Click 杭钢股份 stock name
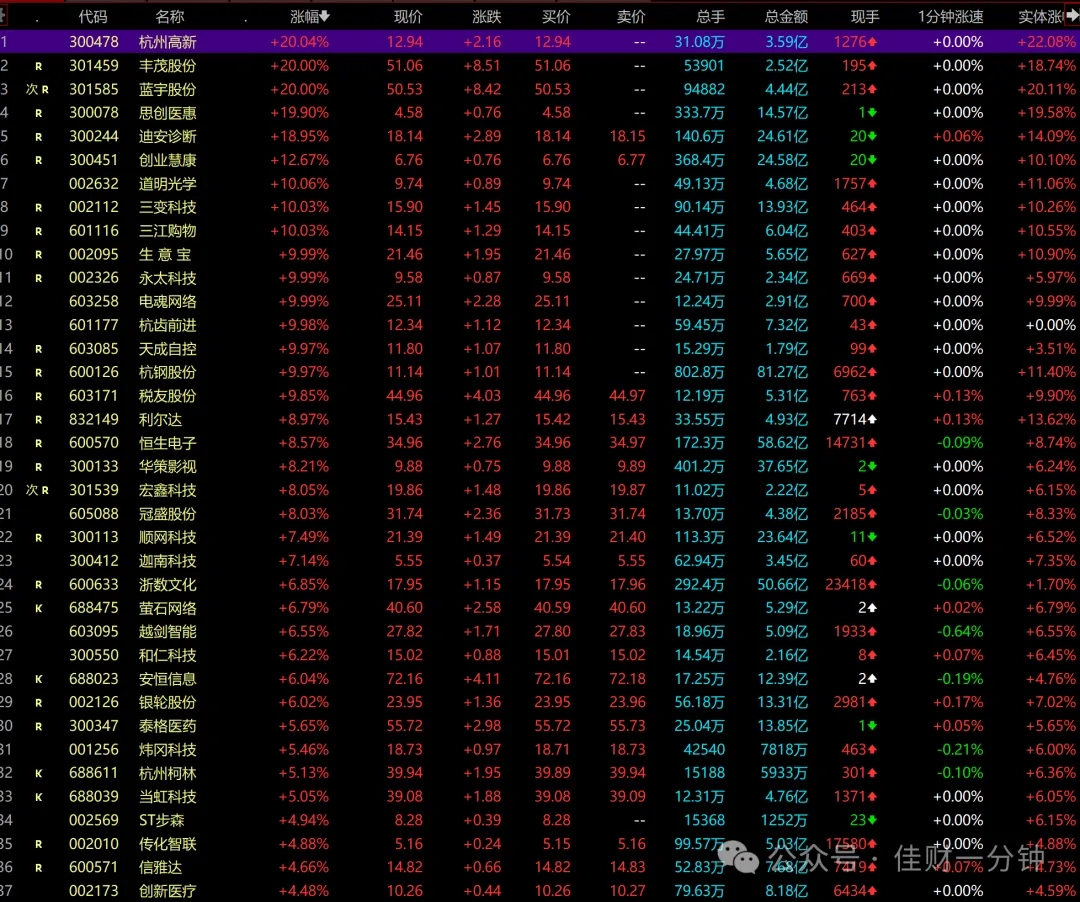 (x=167, y=373)
